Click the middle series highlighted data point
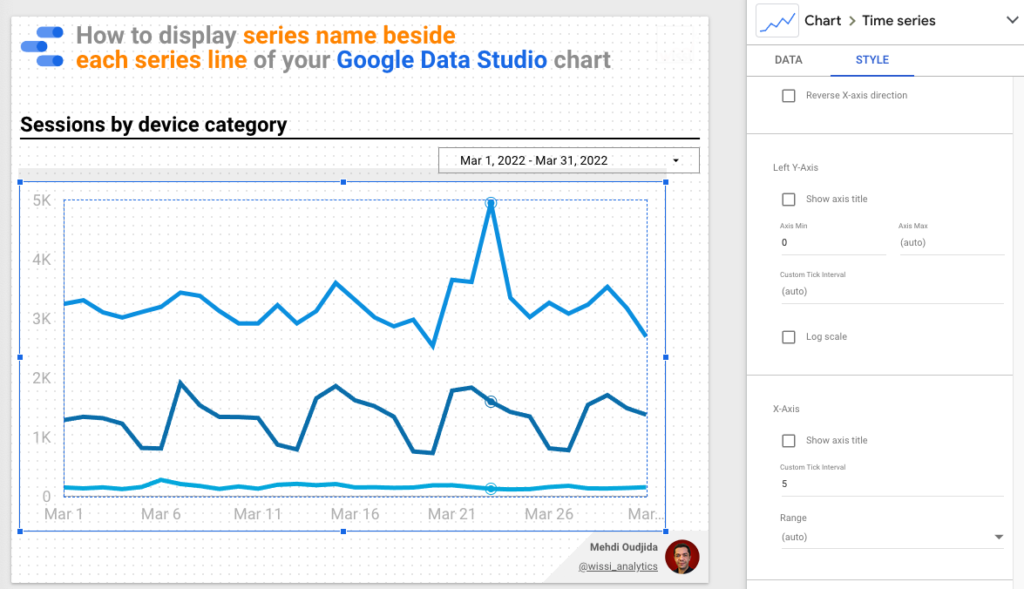The width and height of the screenshot is (1024, 589). coord(491,402)
